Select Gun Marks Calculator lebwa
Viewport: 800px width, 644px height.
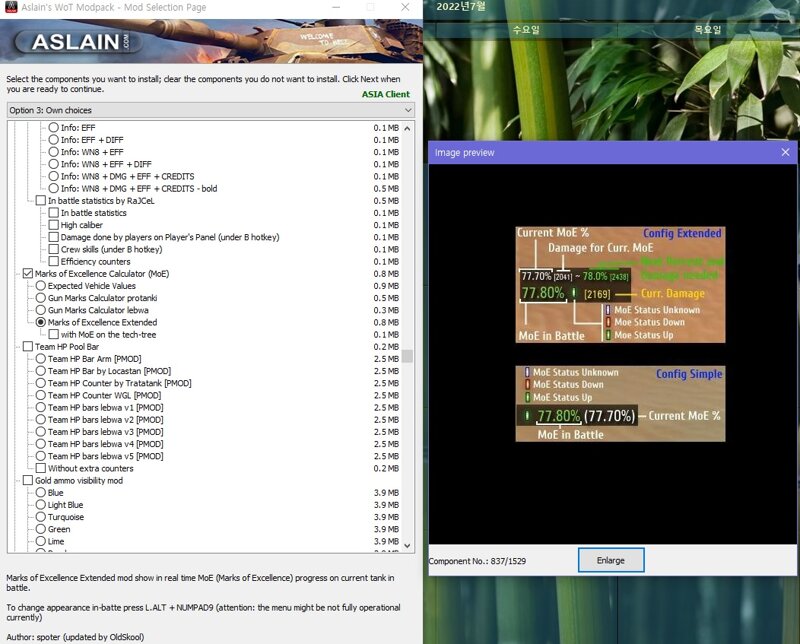[x=41, y=310]
